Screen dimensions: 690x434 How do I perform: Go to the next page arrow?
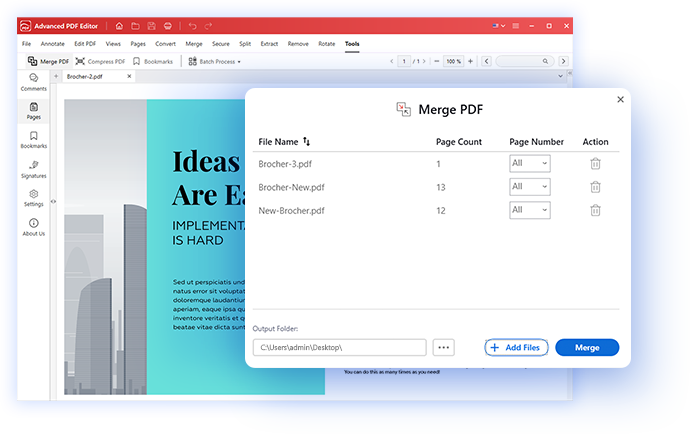pyautogui.click(x=424, y=61)
